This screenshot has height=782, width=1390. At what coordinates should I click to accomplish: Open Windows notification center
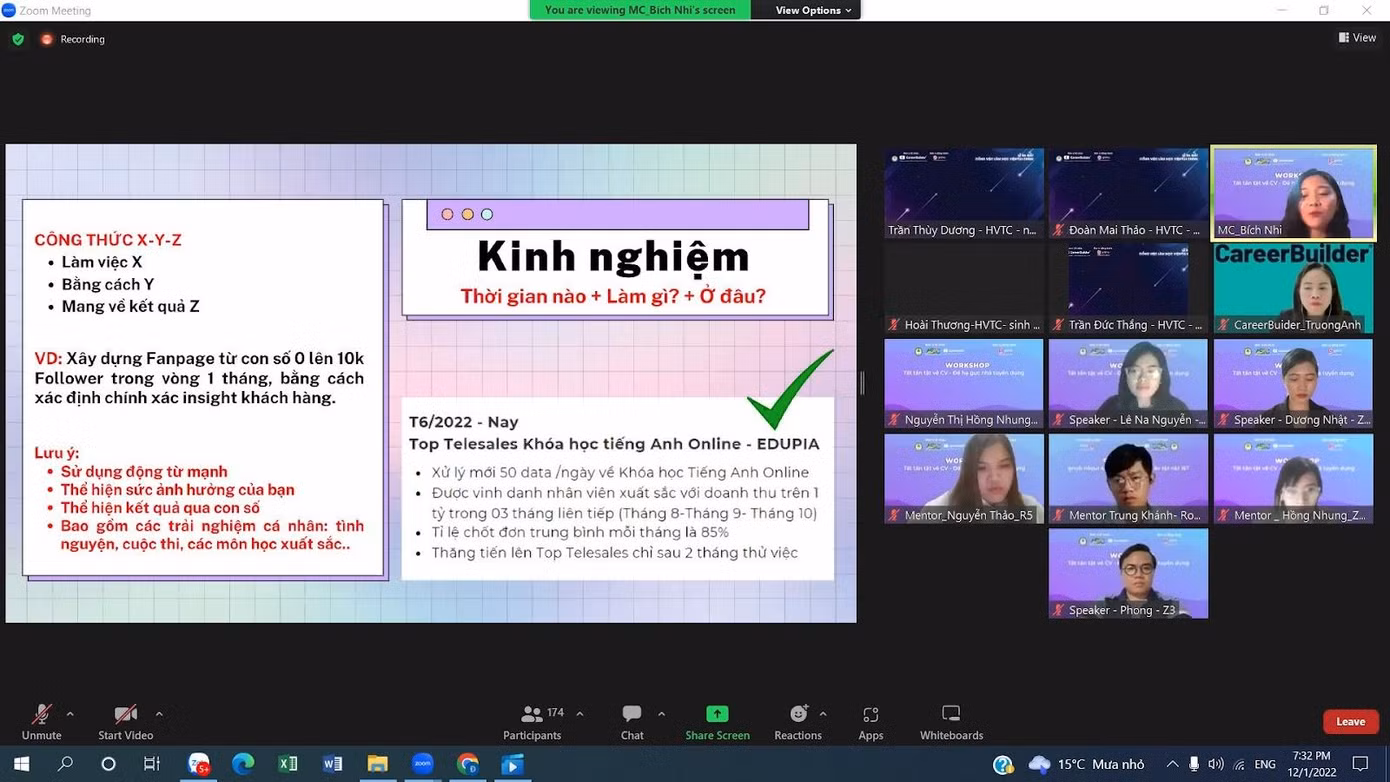coord(1360,765)
